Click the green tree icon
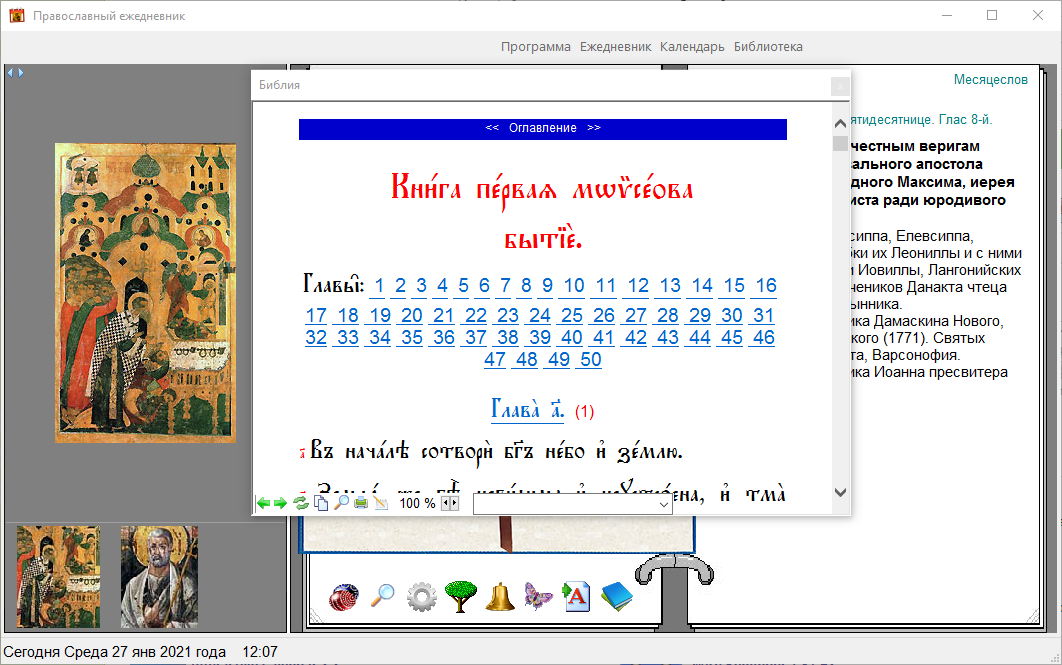The height and width of the screenshot is (665, 1062). [x=461, y=597]
